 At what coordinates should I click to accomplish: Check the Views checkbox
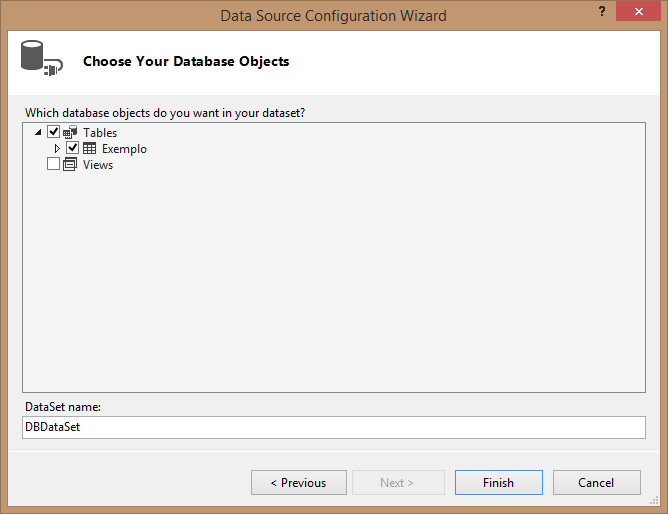[x=53, y=164]
